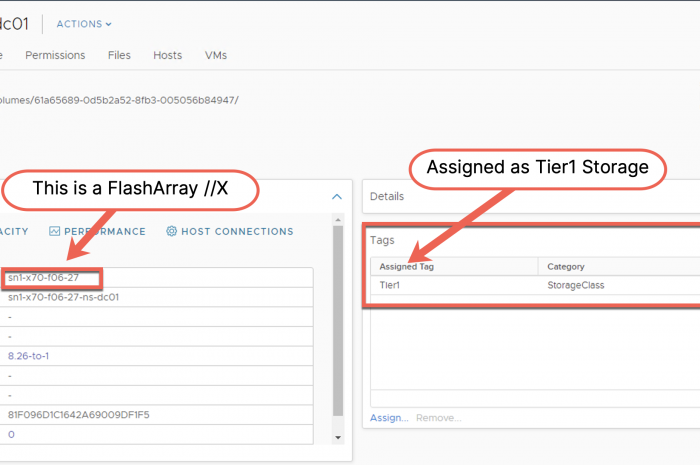The width and height of the screenshot is (700, 465).
Task: Sort by Category column header
Action: 566,267
